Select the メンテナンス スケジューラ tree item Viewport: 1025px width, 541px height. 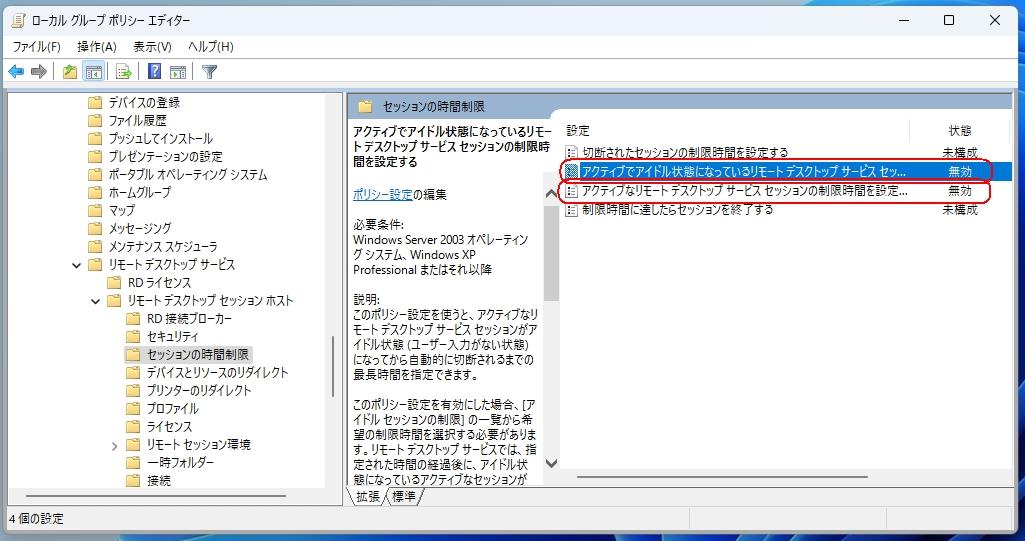point(163,246)
